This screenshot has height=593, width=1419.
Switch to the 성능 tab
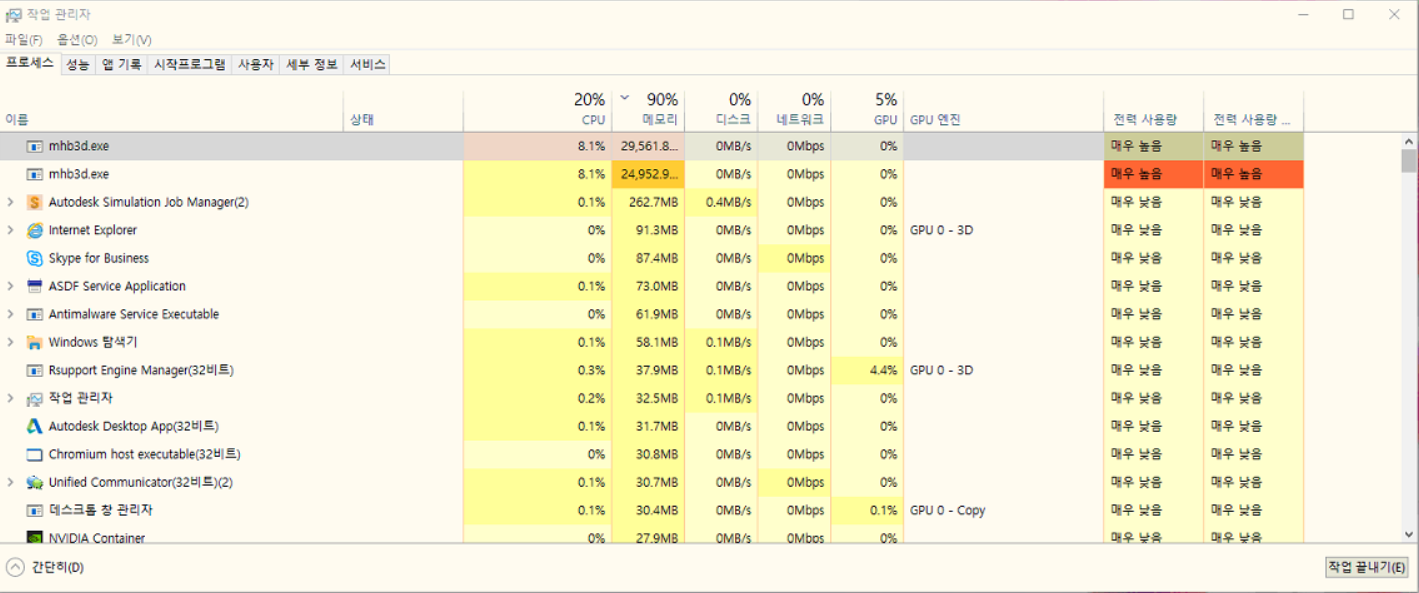tap(77, 64)
